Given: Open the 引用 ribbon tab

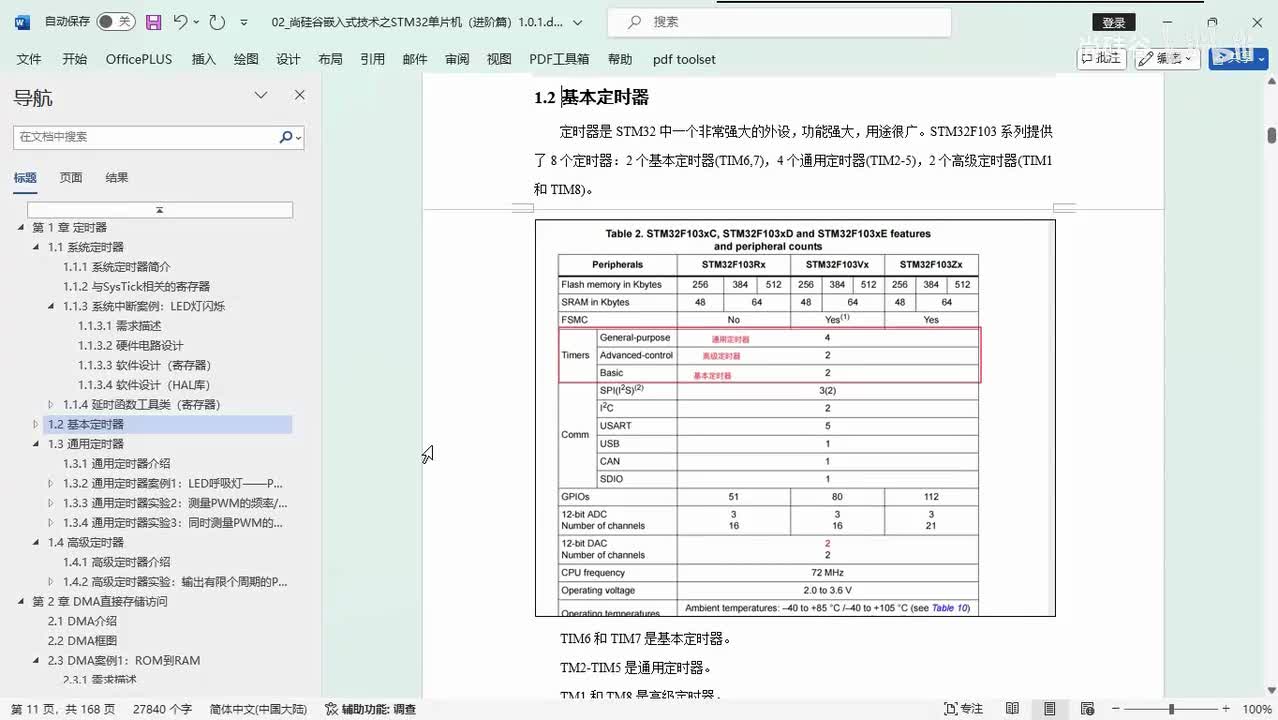Looking at the screenshot, I should click(373, 59).
